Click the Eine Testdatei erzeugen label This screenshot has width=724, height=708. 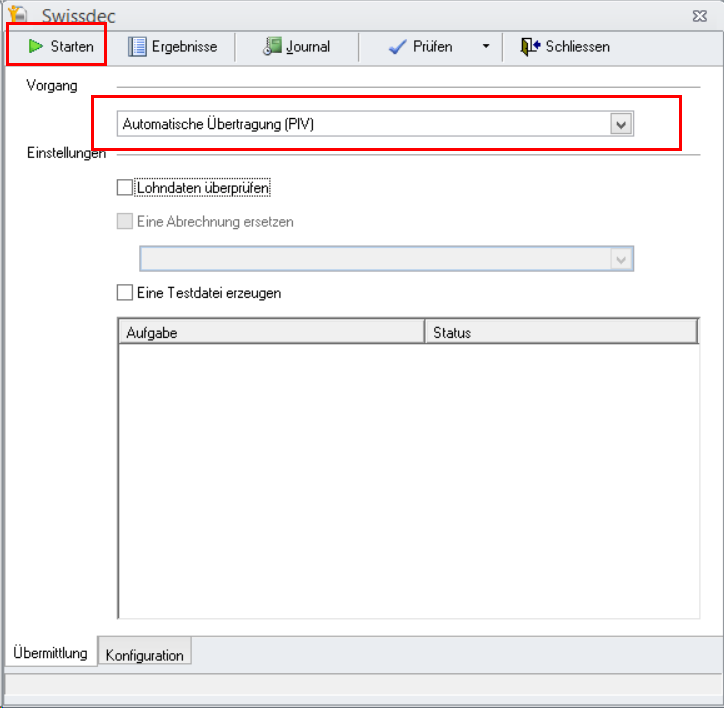[209, 293]
